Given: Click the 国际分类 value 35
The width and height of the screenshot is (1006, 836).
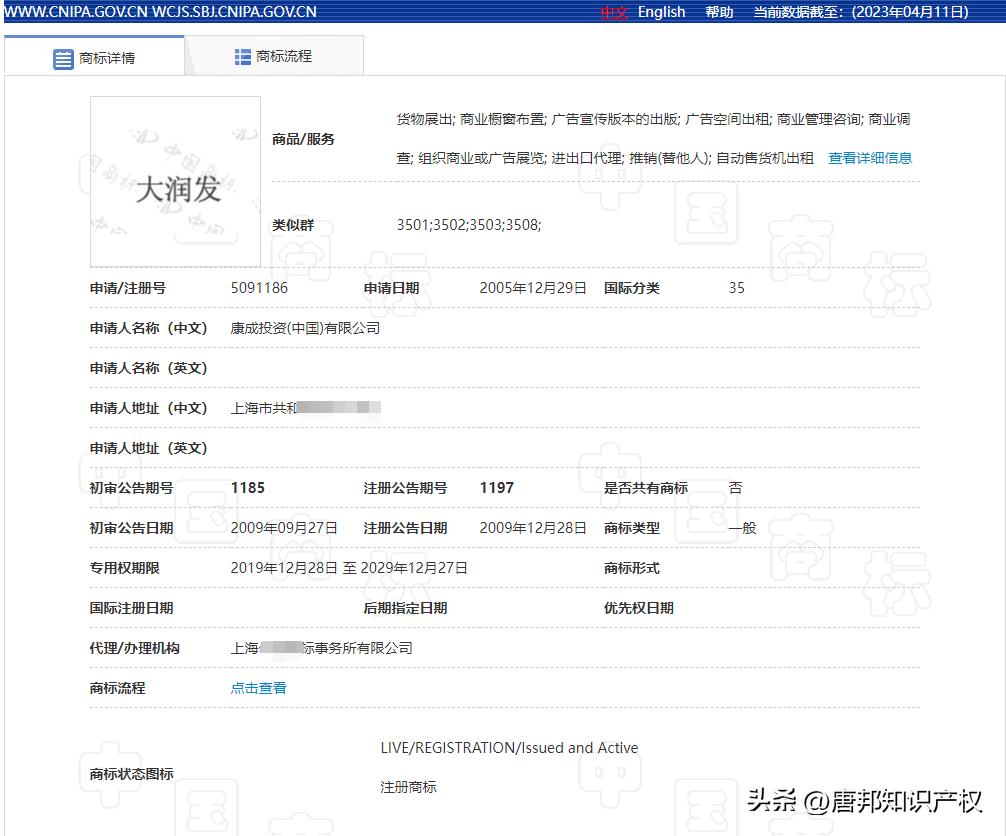Looking at the screenshot, I should click(736, 288).
